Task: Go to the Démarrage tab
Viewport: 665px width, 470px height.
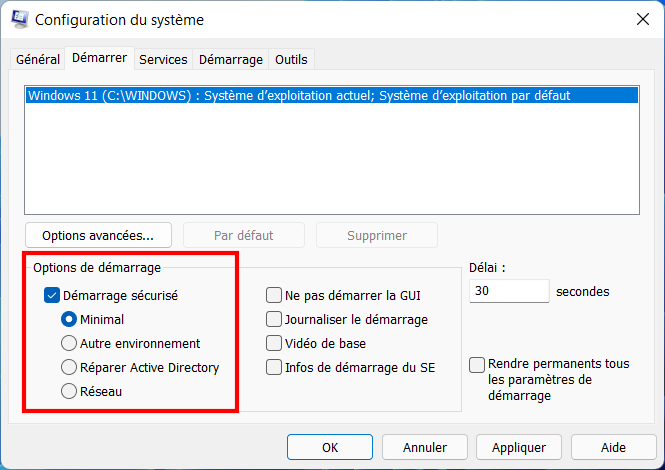Action: pyautogui.click(x=231, y=59)
